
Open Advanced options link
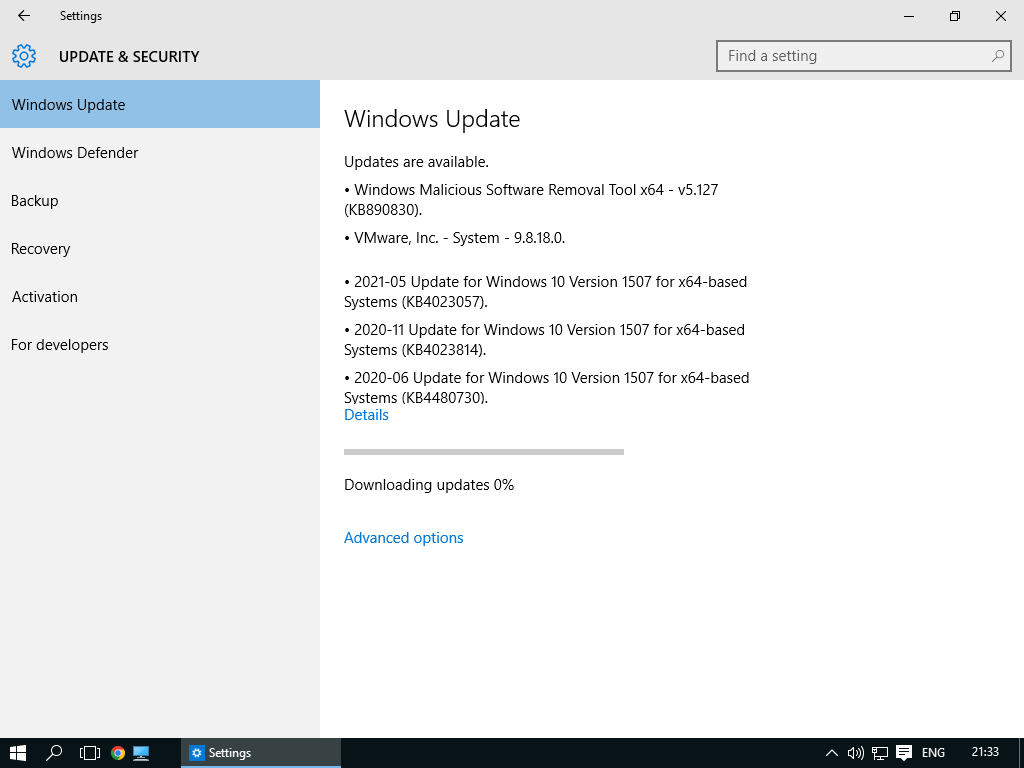point(403,538)
